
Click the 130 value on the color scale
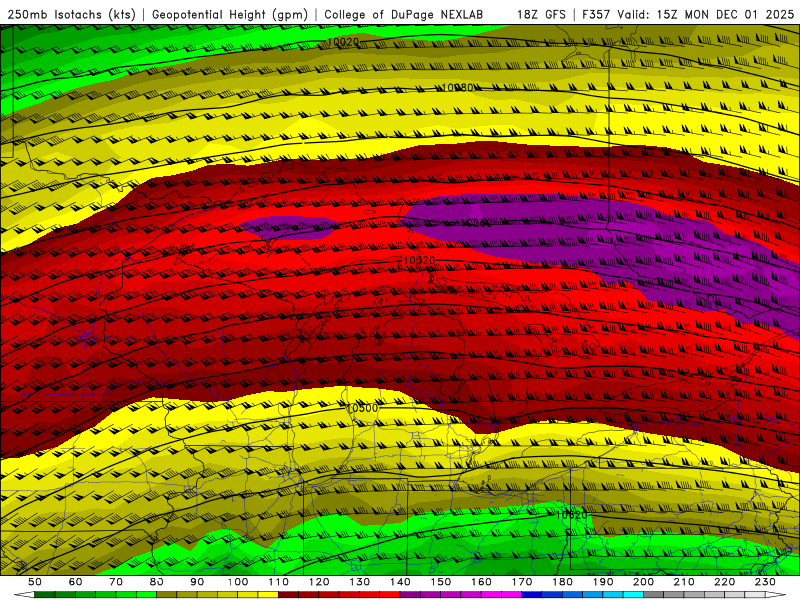point(360,582)
